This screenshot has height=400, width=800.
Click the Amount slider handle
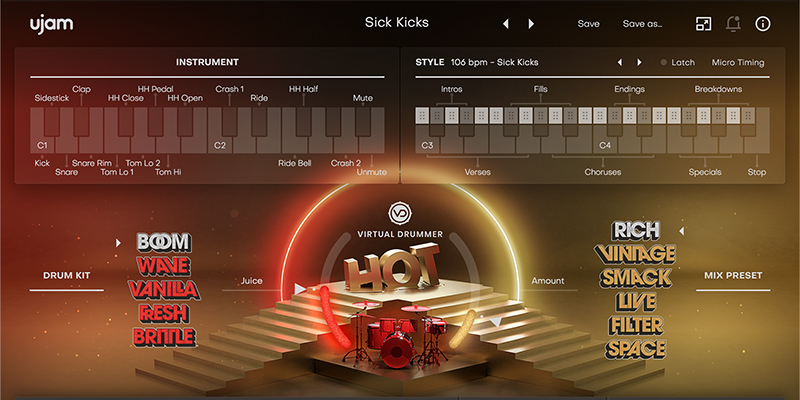(495, 322)
